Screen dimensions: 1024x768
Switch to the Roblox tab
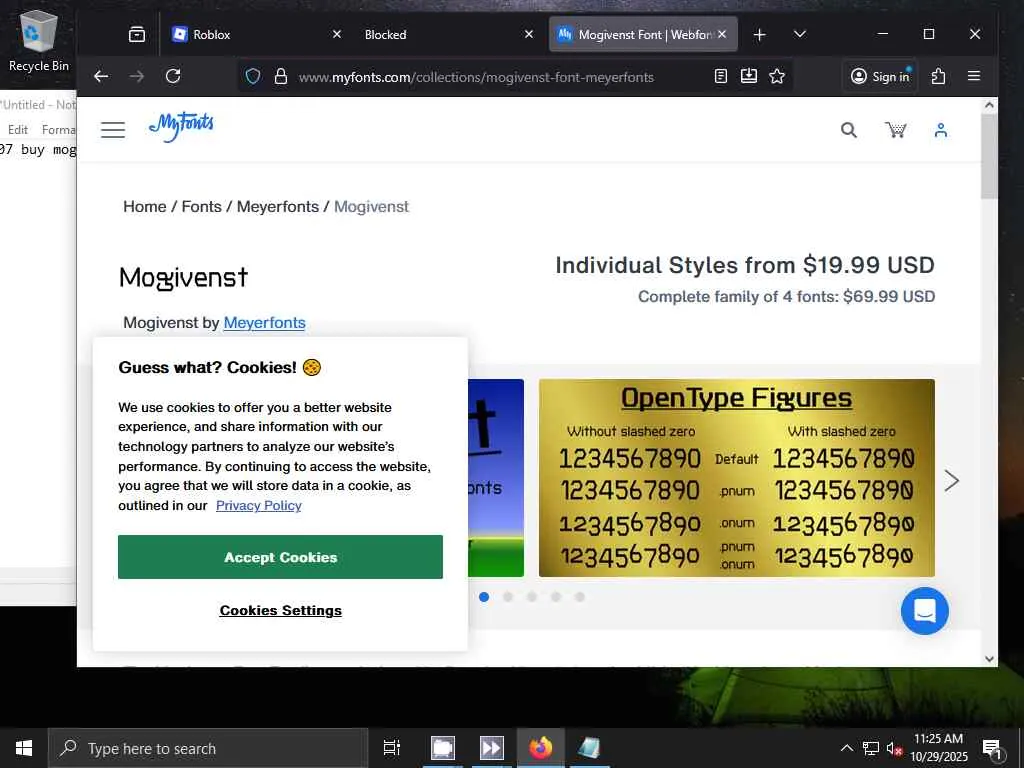(x=257, y=35)
